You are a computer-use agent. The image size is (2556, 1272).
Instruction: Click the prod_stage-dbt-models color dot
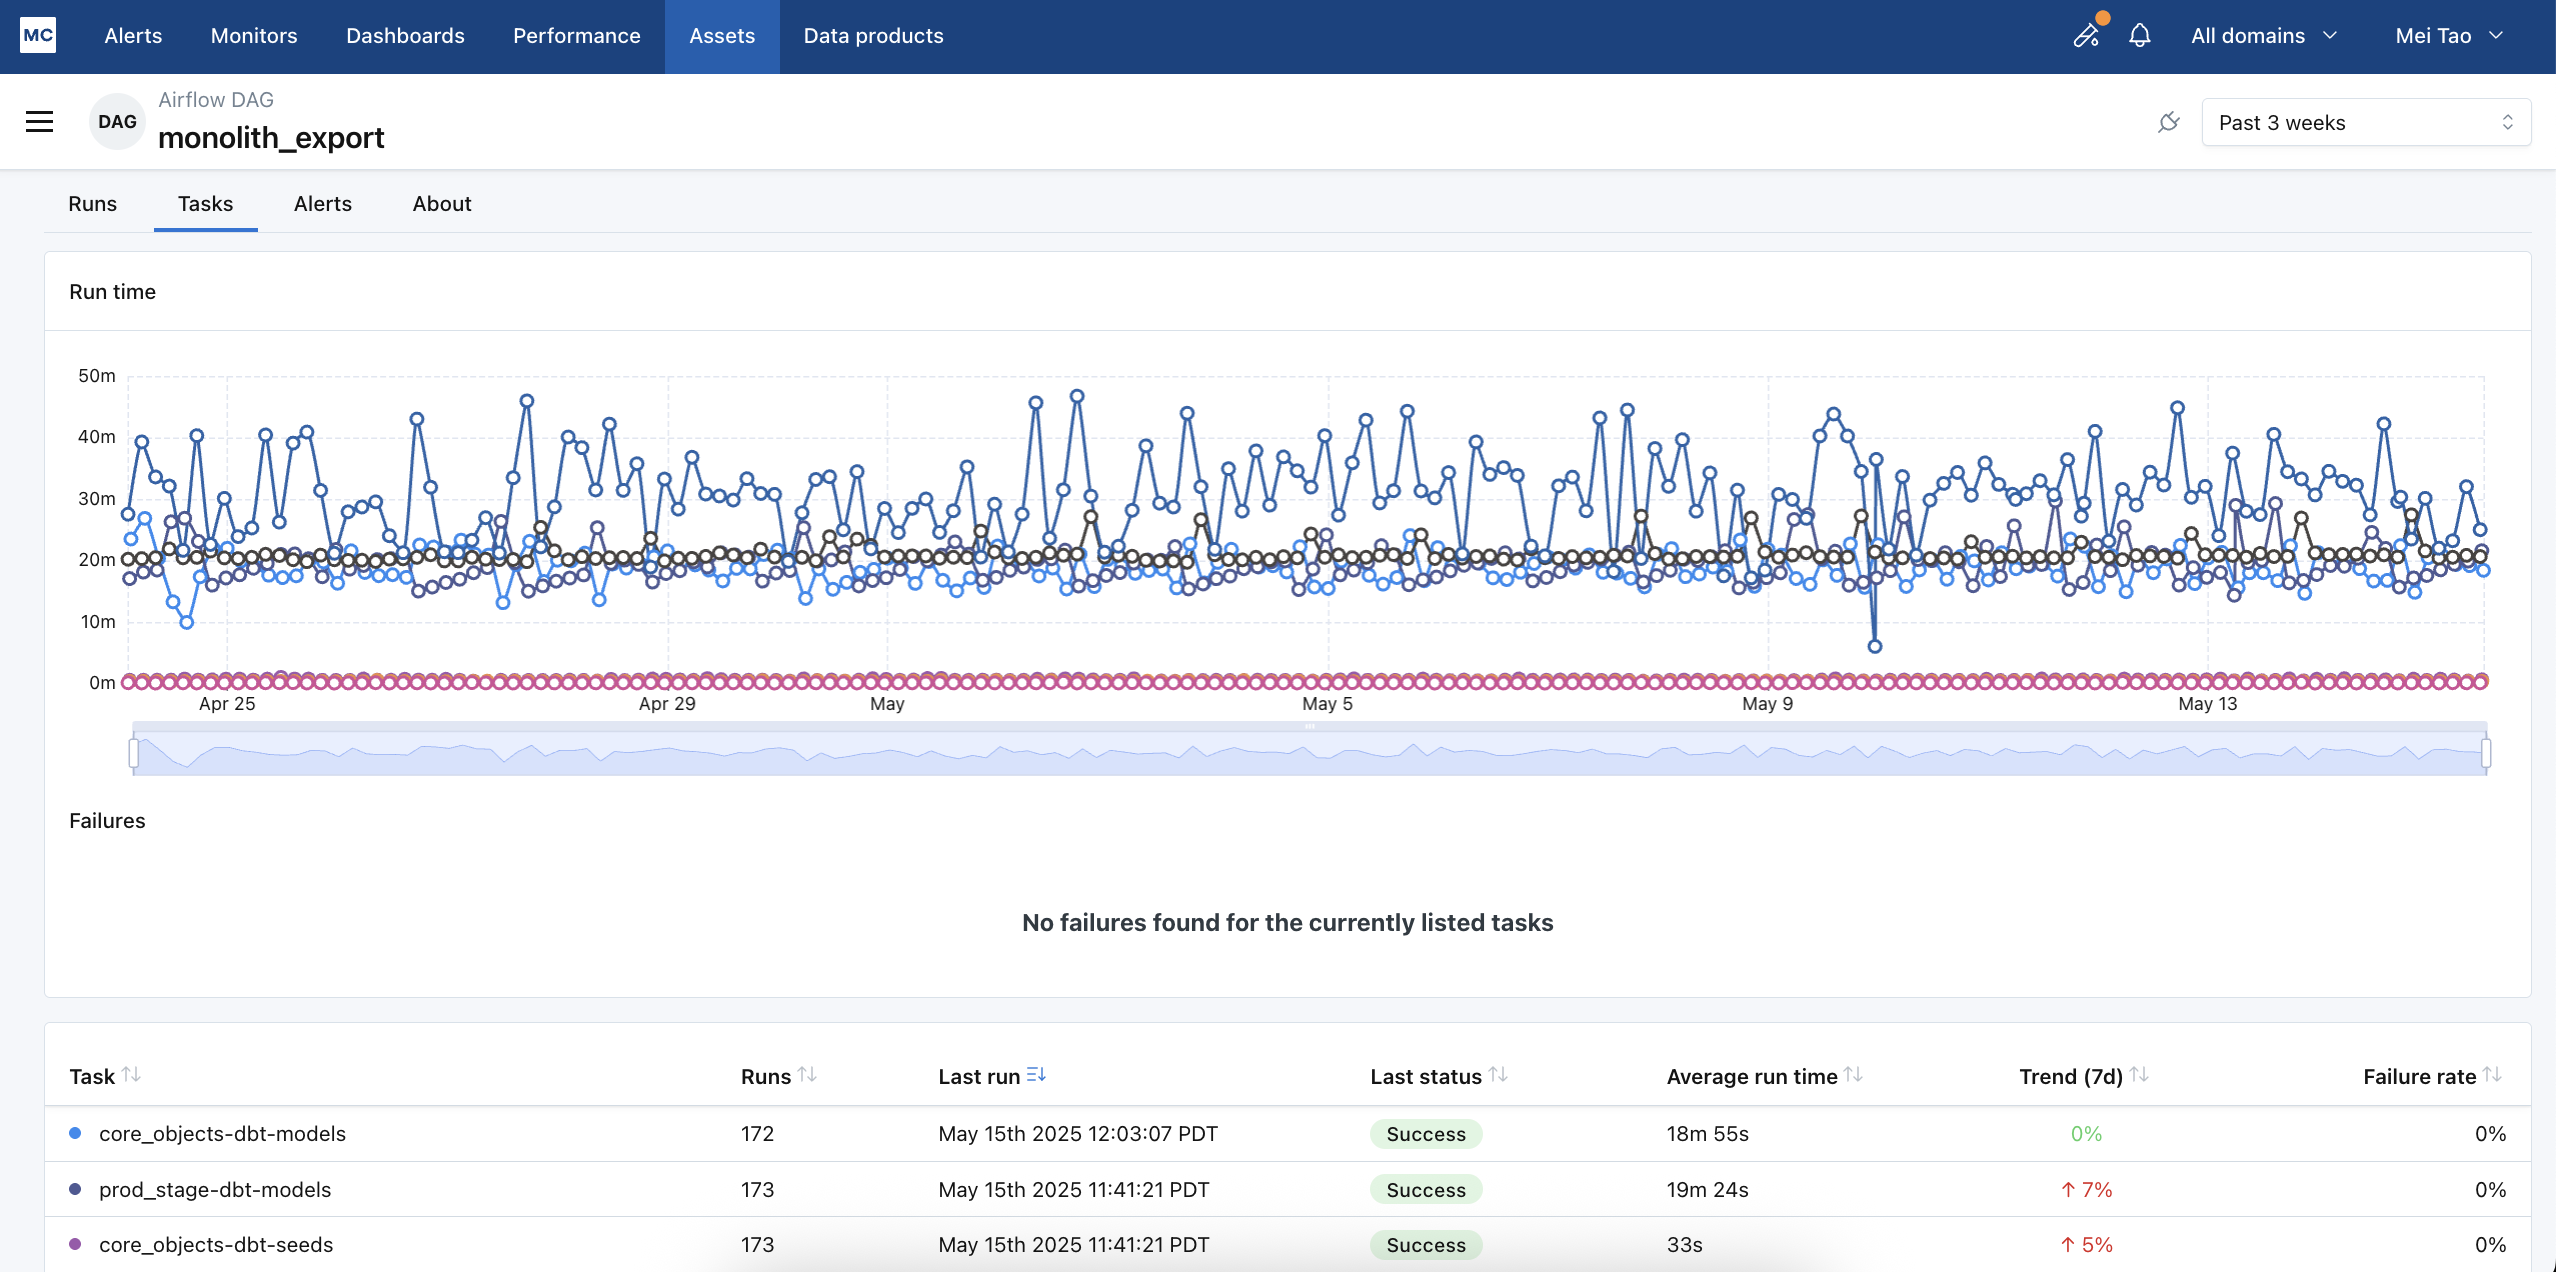[75, 1189]
